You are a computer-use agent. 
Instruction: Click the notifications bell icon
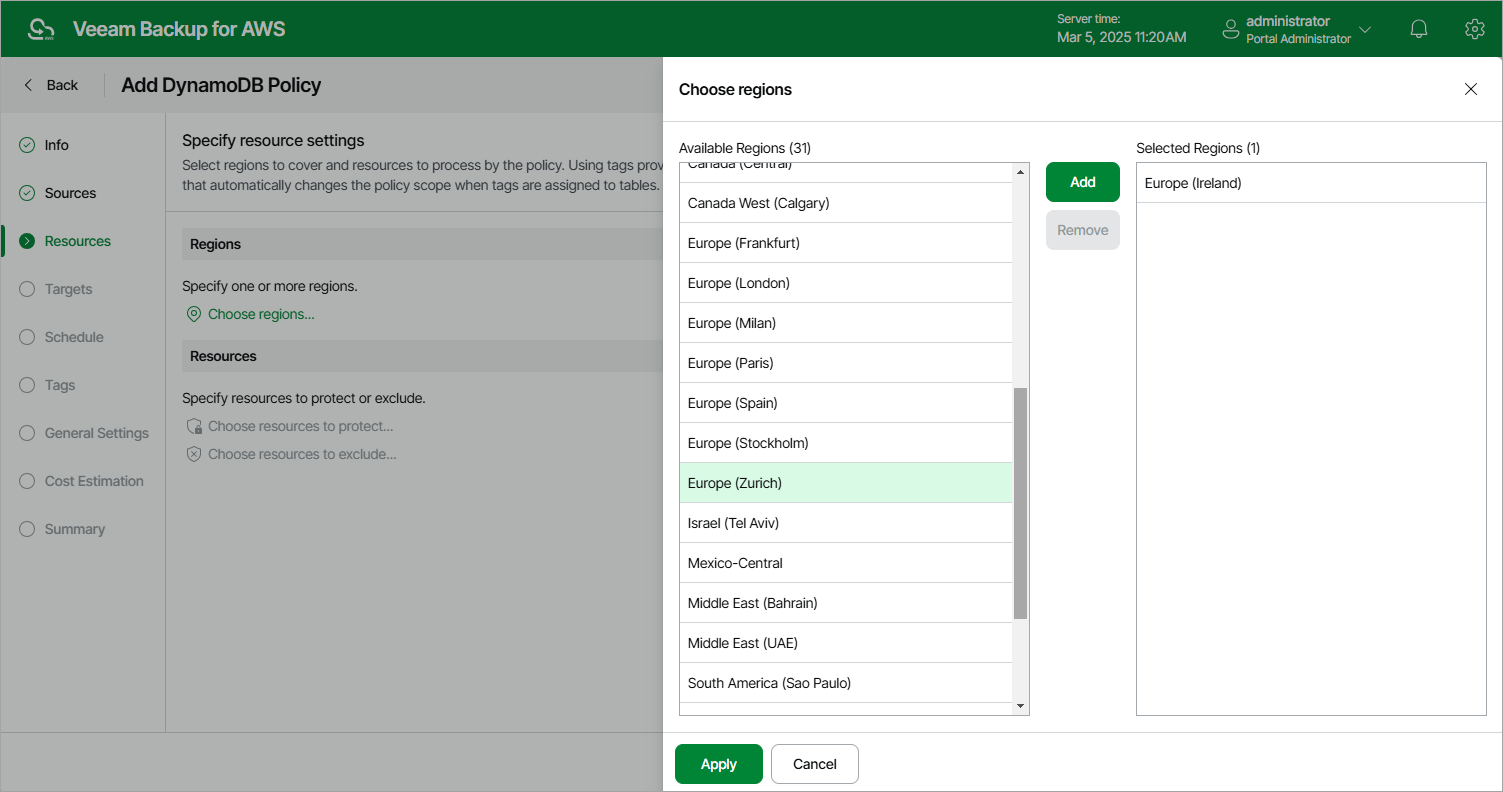tap(1418, 29)
